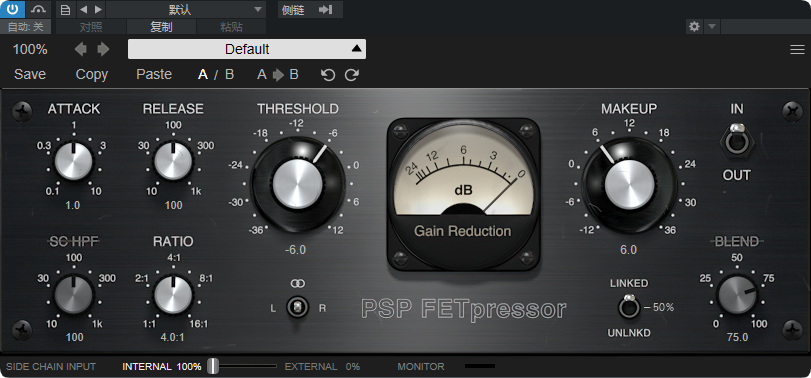This screenshot has width=811, height=378.
Task: Toggle 自动: 关 automation mode
Action: (x=25, y=27)
